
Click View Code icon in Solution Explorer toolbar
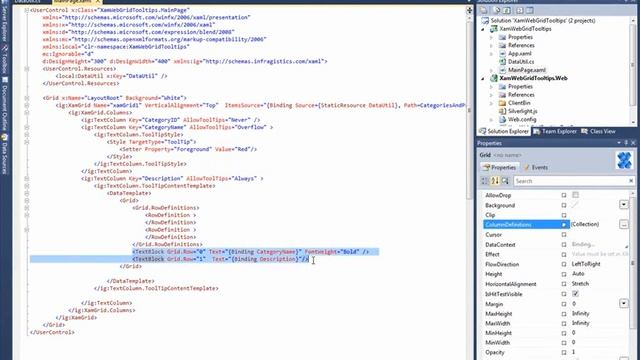coord(520,10)
